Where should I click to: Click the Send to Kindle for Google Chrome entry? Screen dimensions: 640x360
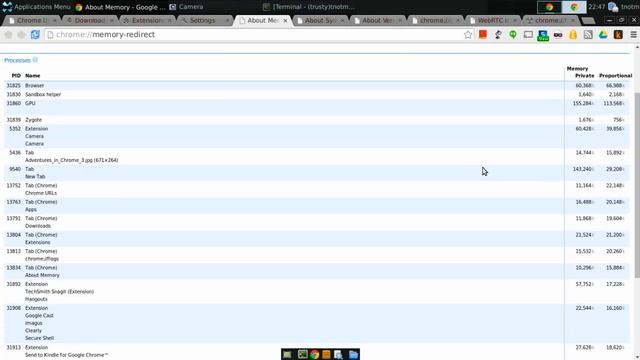point(67,355)
